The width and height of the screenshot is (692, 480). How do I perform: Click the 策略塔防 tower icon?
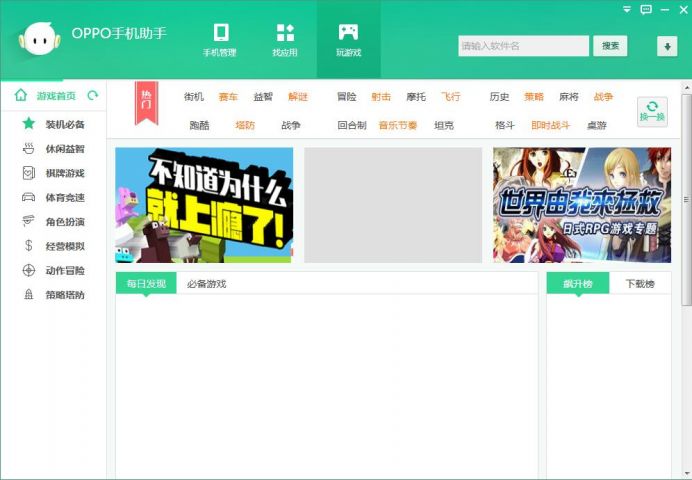[29, 294]
